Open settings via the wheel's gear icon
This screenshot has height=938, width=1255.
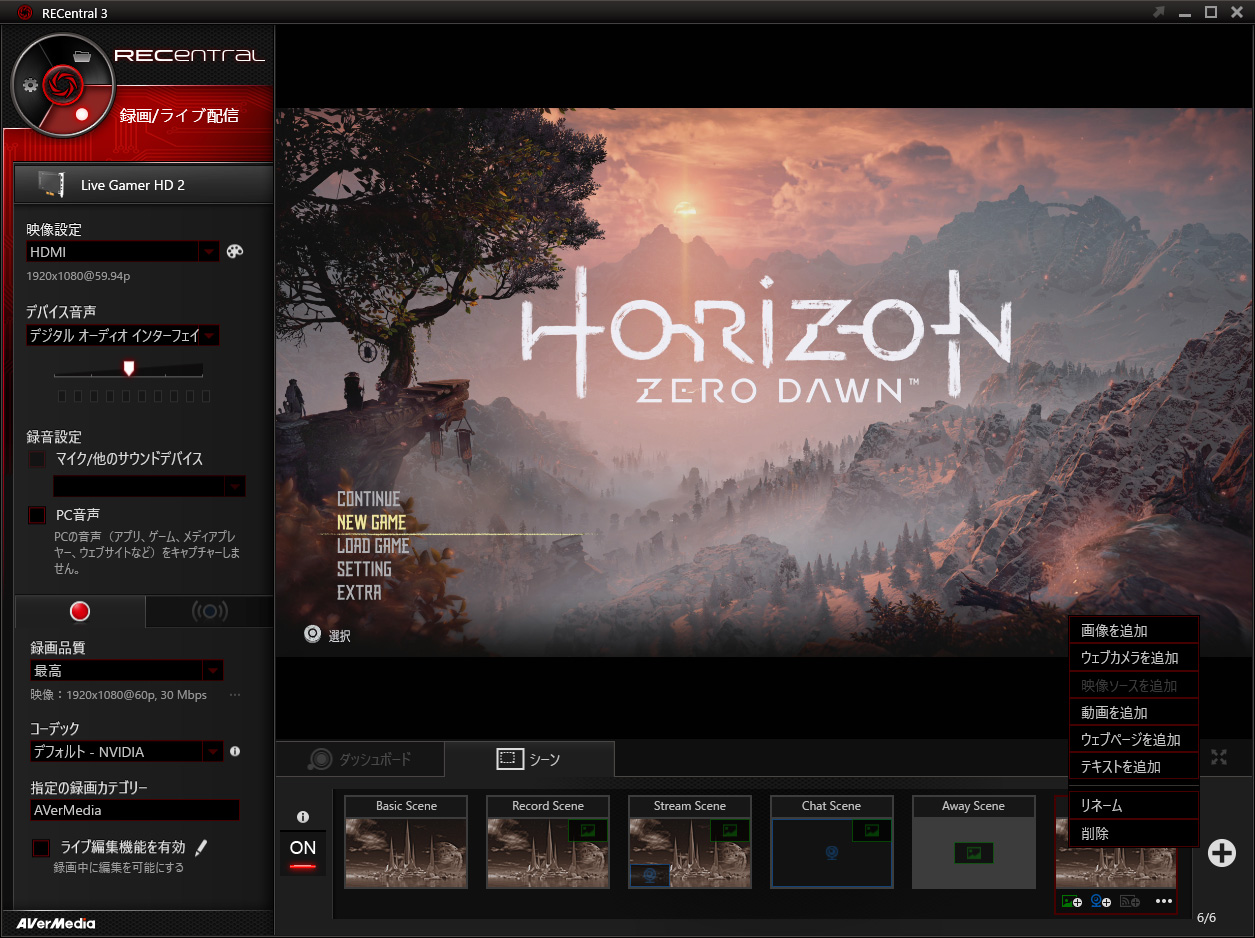coord(30,85)
